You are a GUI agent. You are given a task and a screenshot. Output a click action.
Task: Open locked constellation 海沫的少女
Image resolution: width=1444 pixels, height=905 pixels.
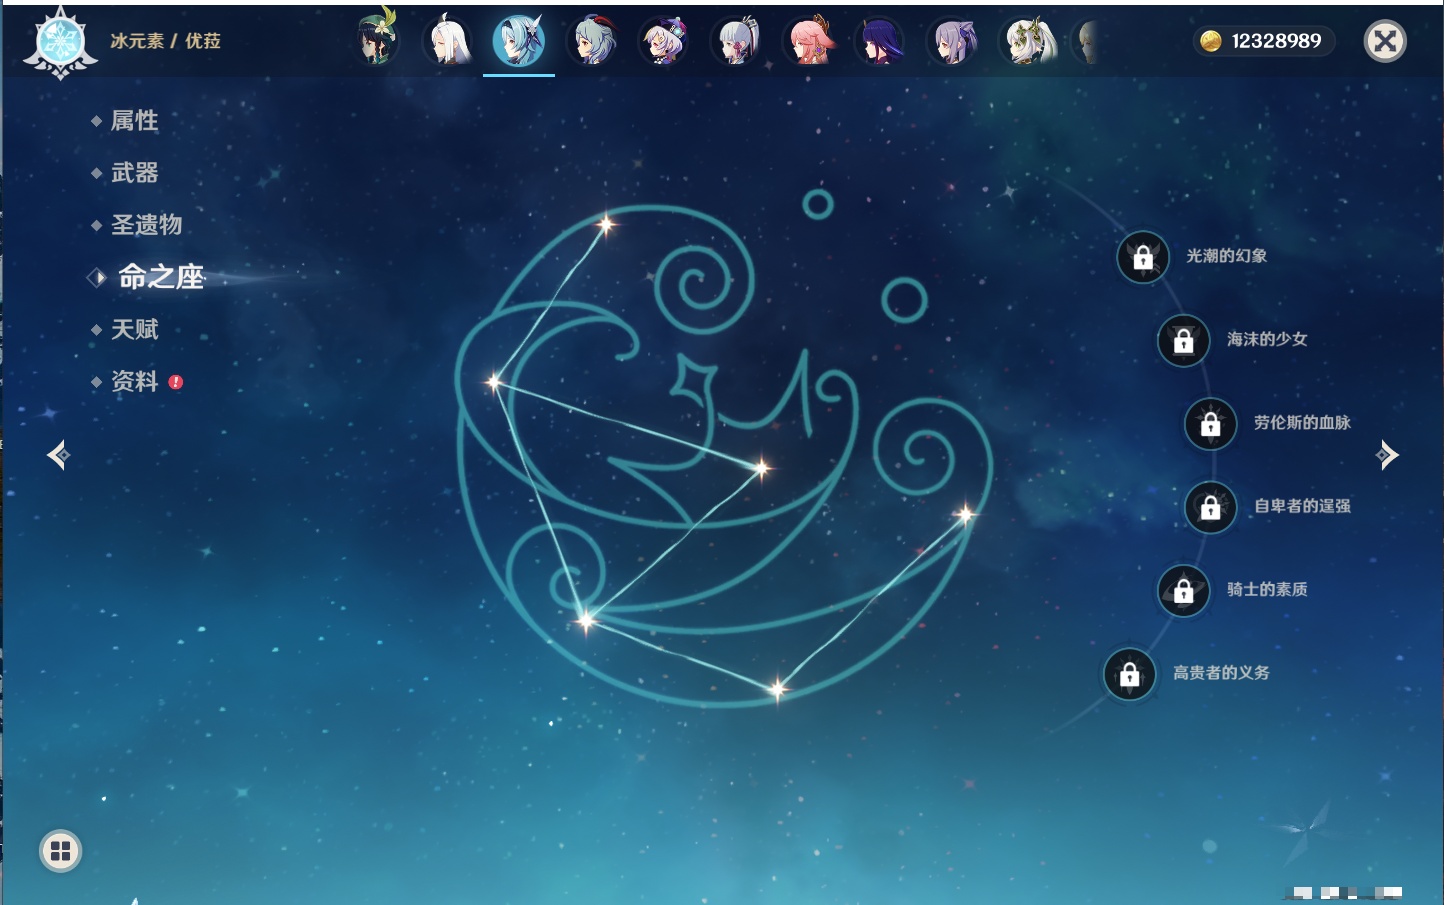tap(1184, 340)
